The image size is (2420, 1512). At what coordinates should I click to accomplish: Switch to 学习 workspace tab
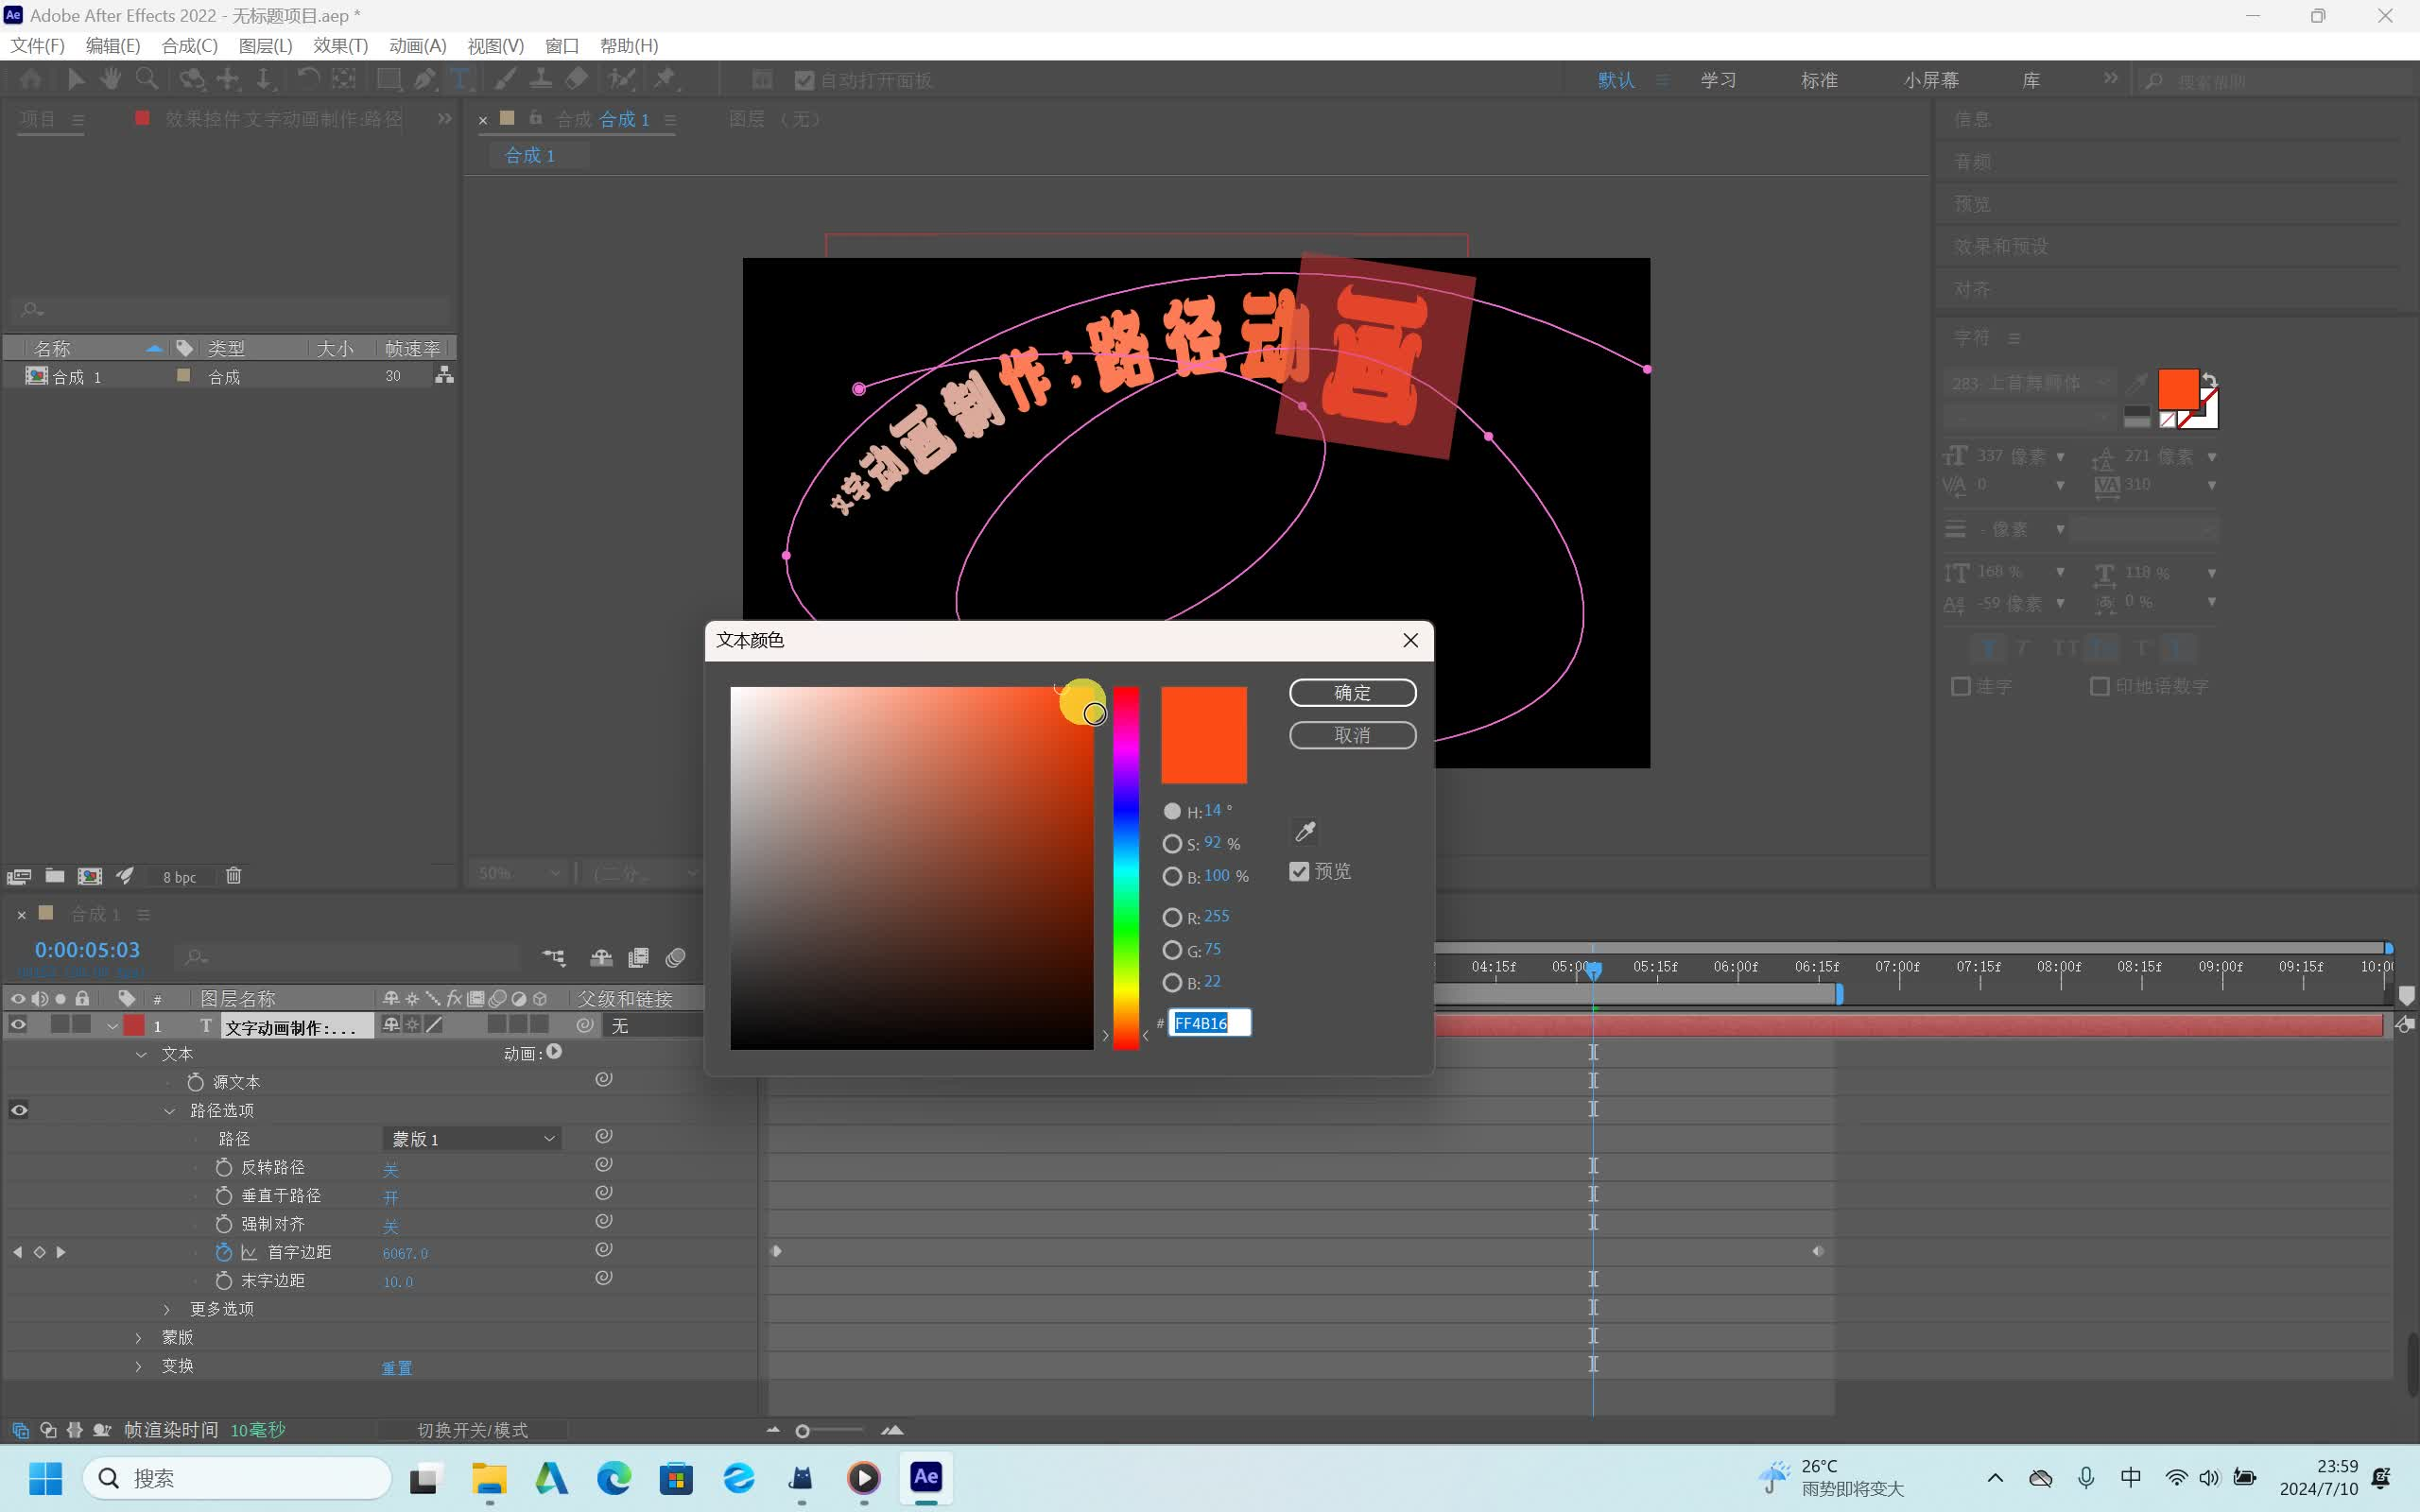[x=1719, y=80]
